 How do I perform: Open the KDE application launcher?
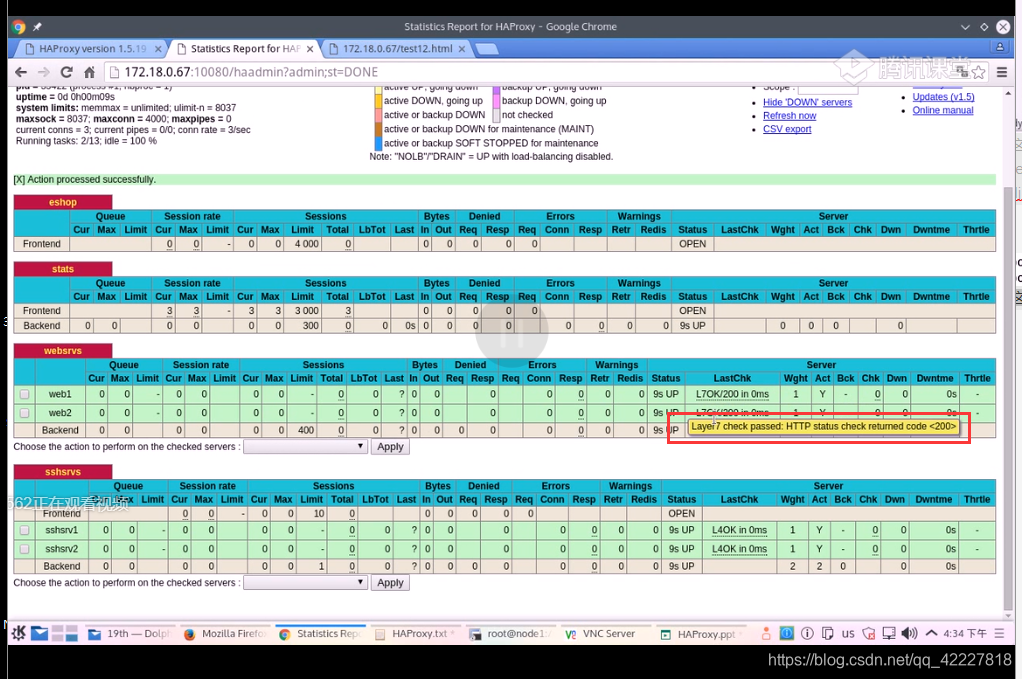[x=18, y=633]
